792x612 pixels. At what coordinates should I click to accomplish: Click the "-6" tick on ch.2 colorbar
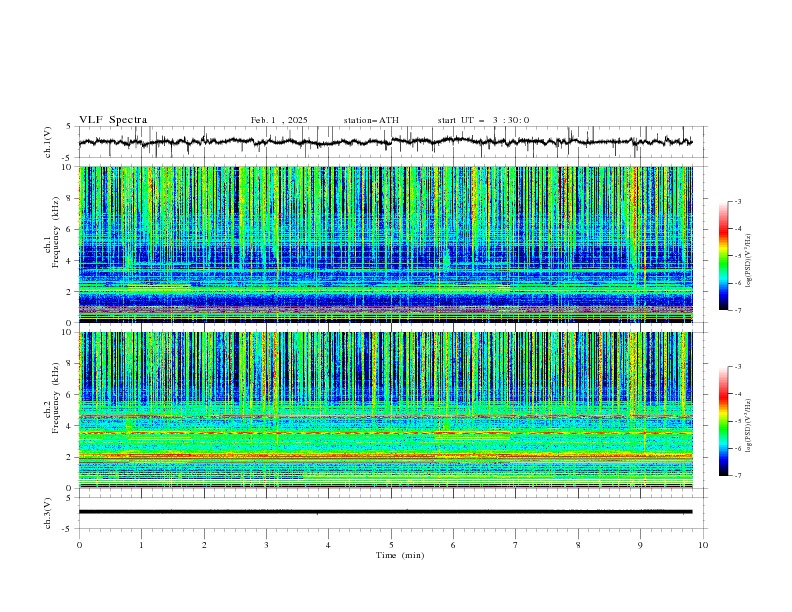(x=737, y=448)
